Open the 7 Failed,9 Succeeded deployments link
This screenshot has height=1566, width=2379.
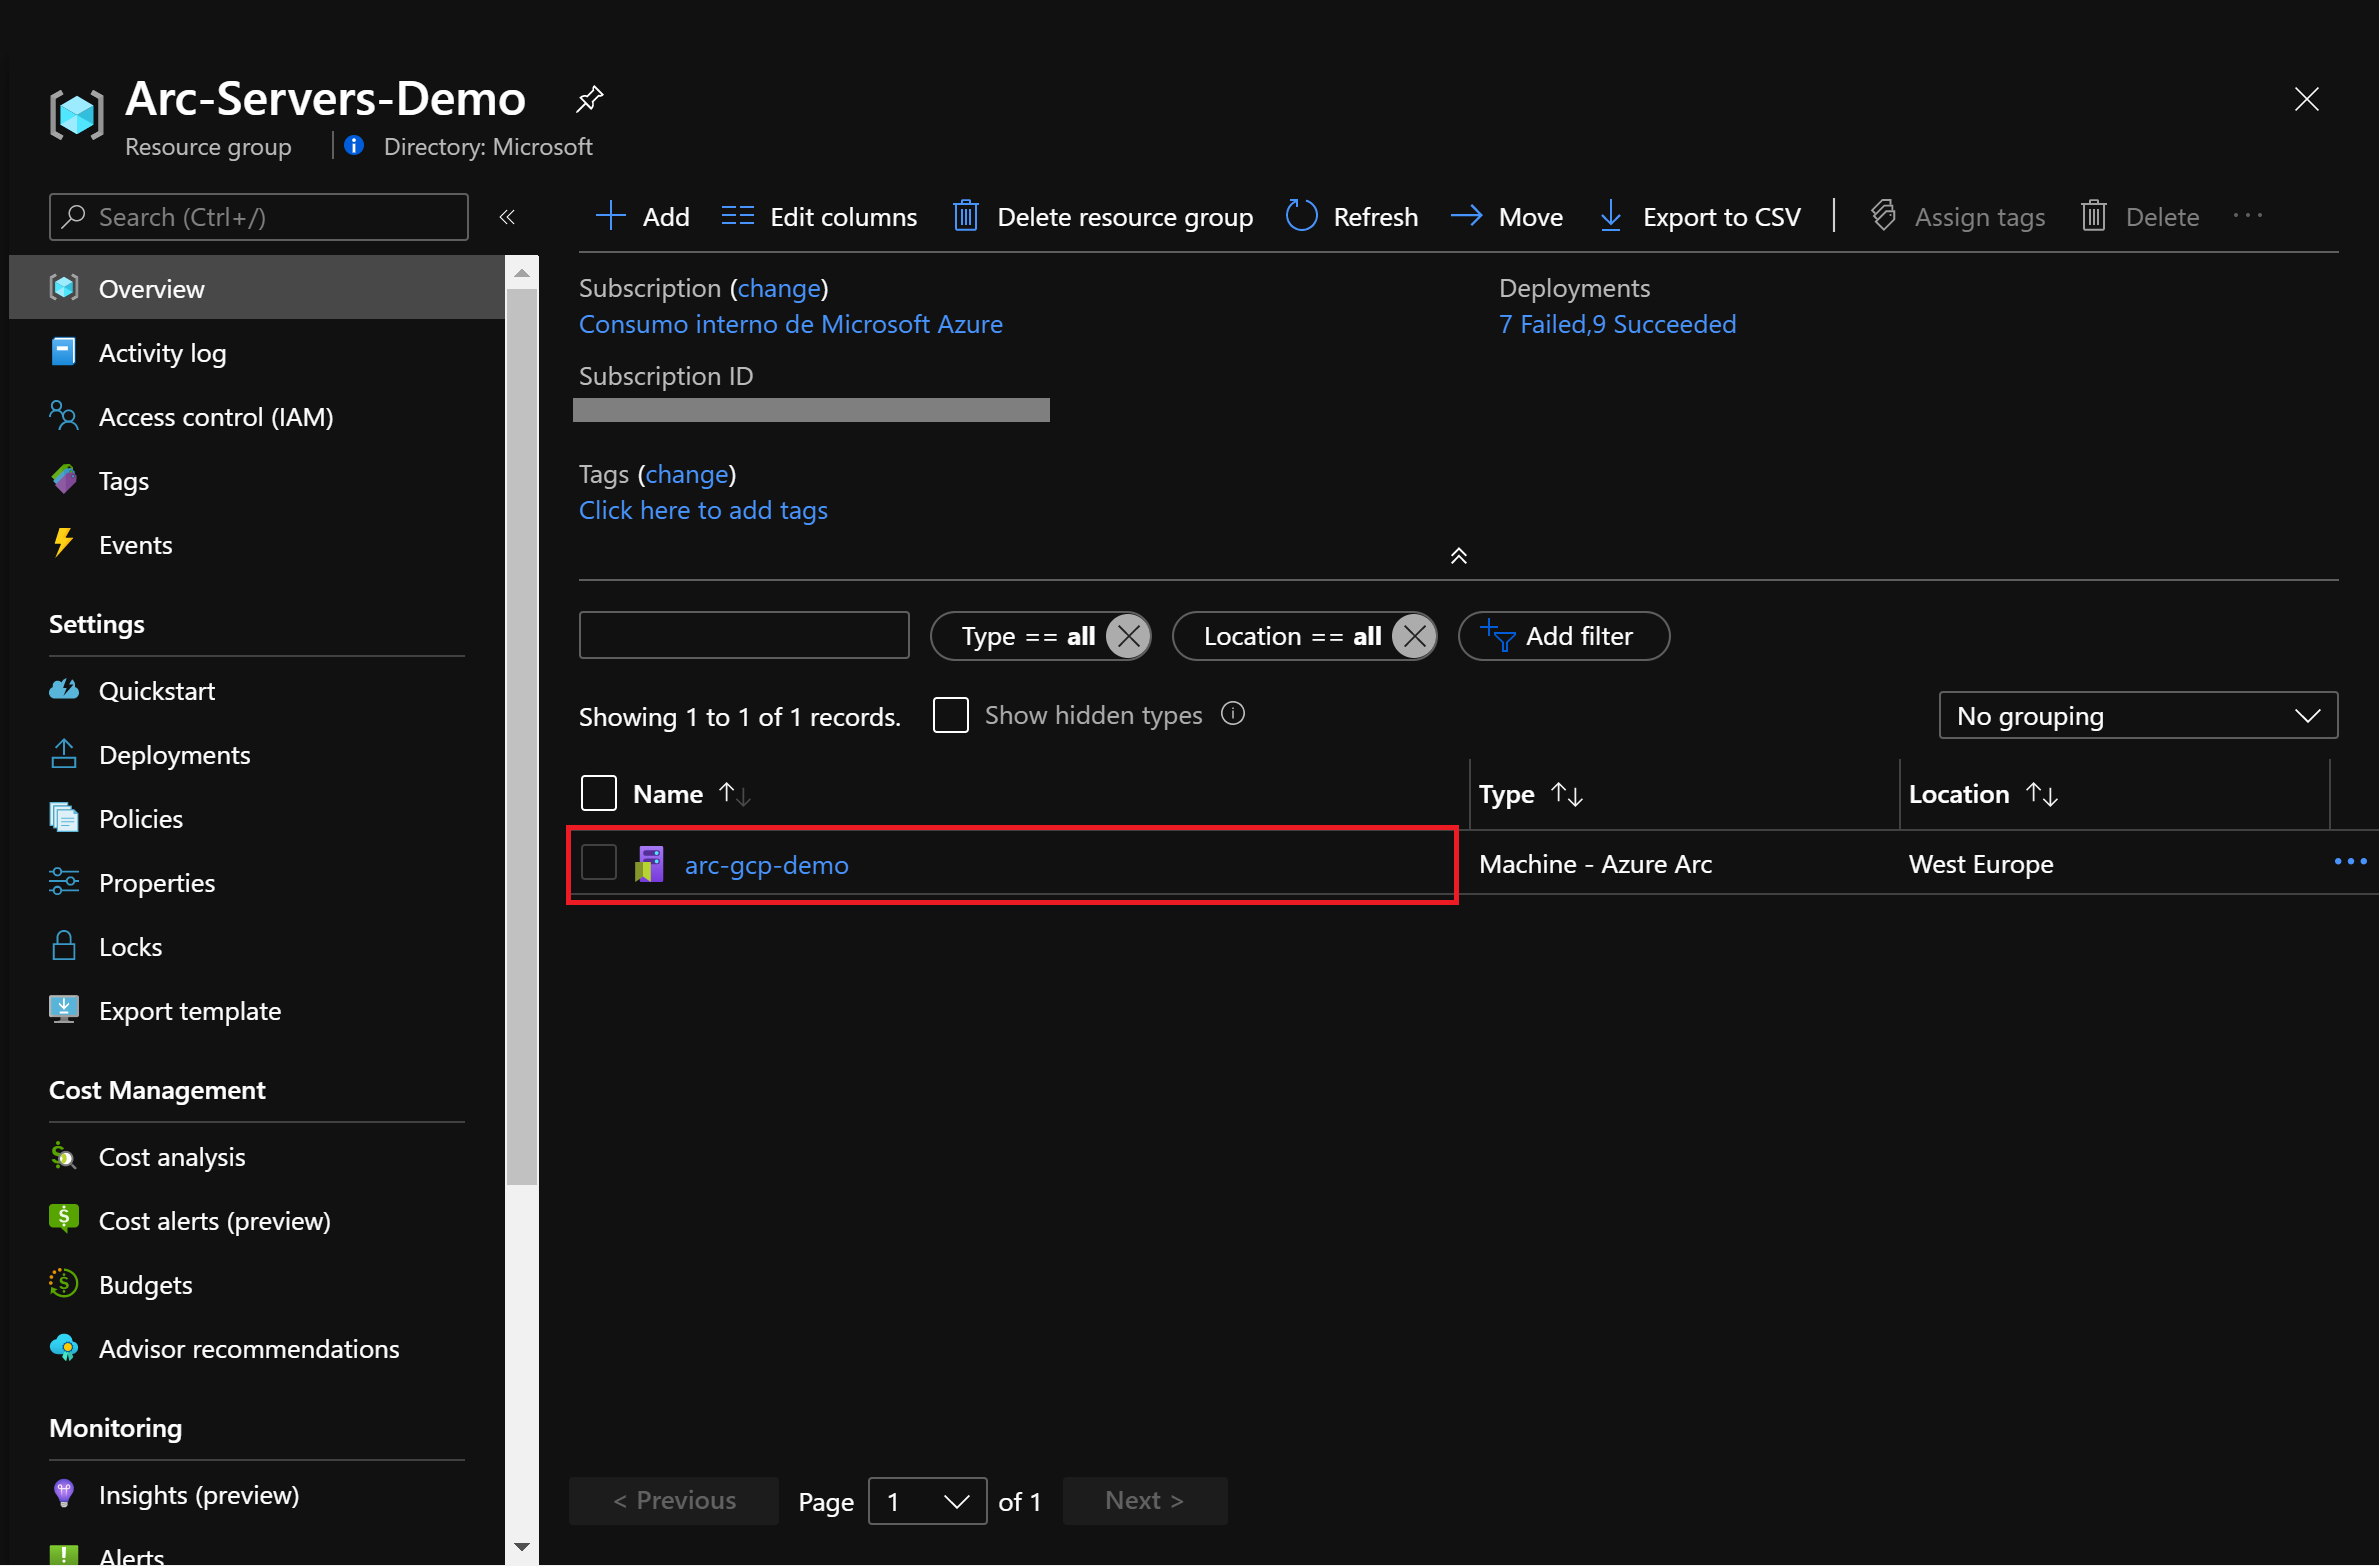click(1617, 324)
